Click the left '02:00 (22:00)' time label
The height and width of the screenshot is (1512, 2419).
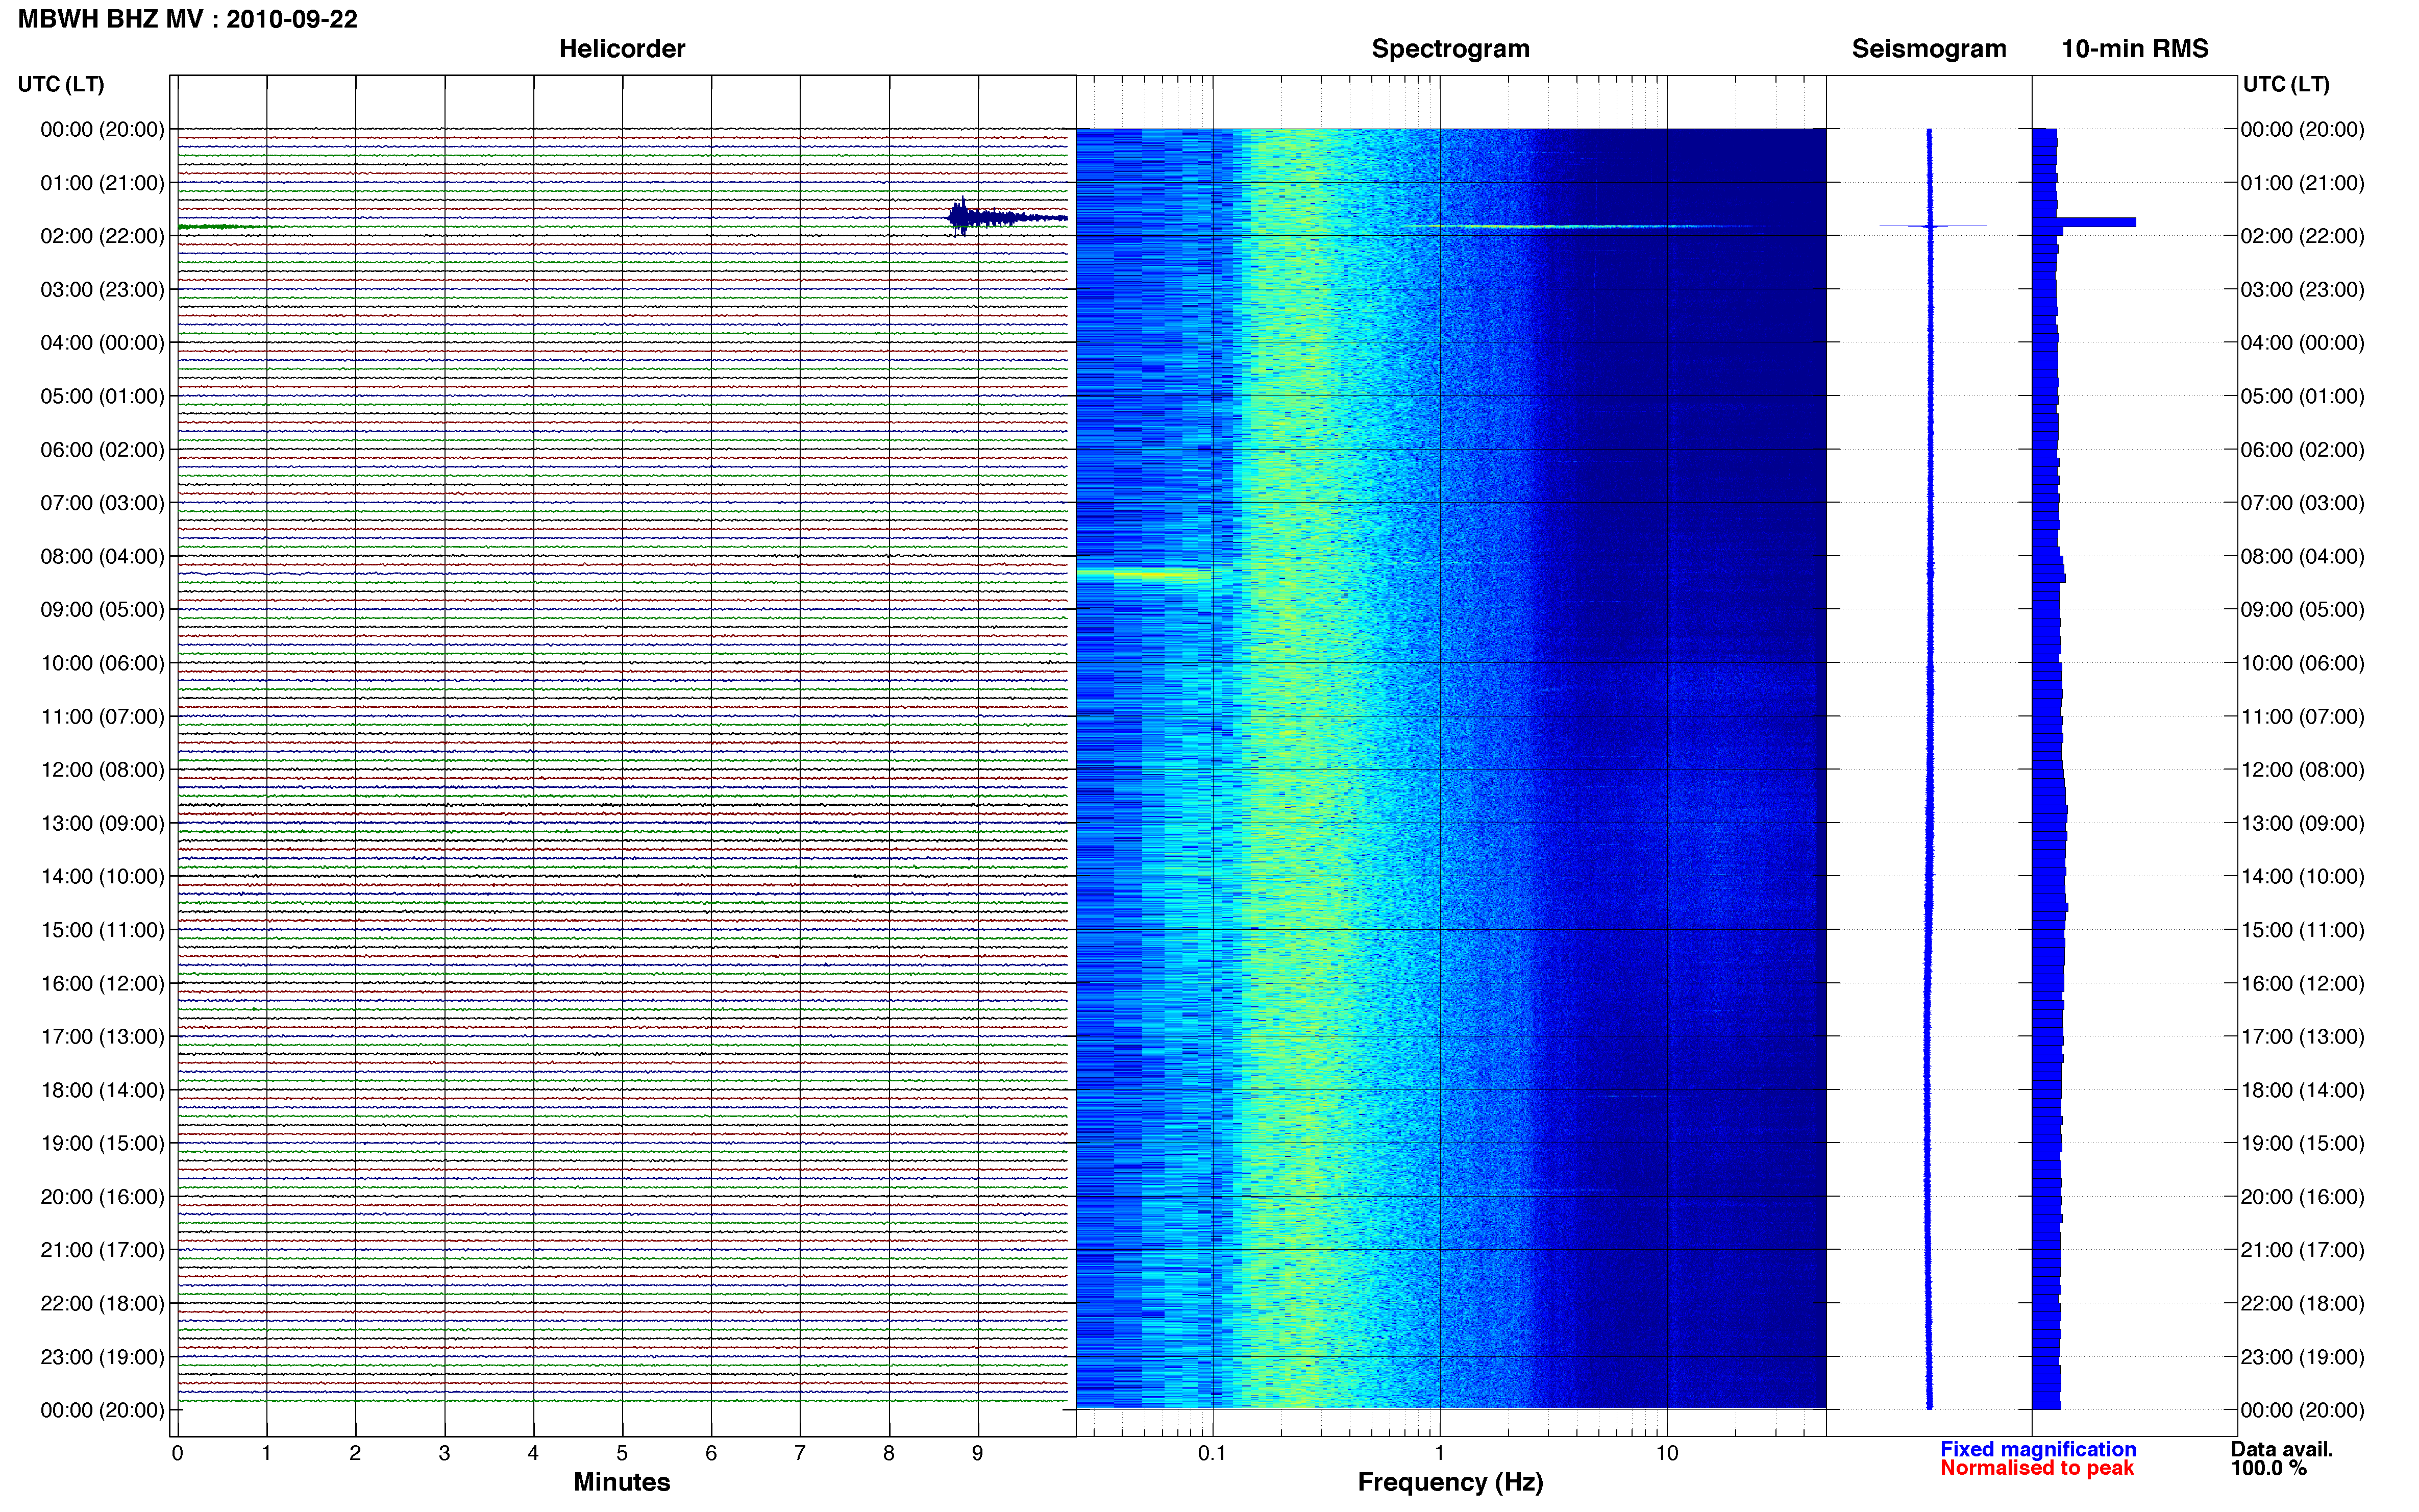pos(102,236)
